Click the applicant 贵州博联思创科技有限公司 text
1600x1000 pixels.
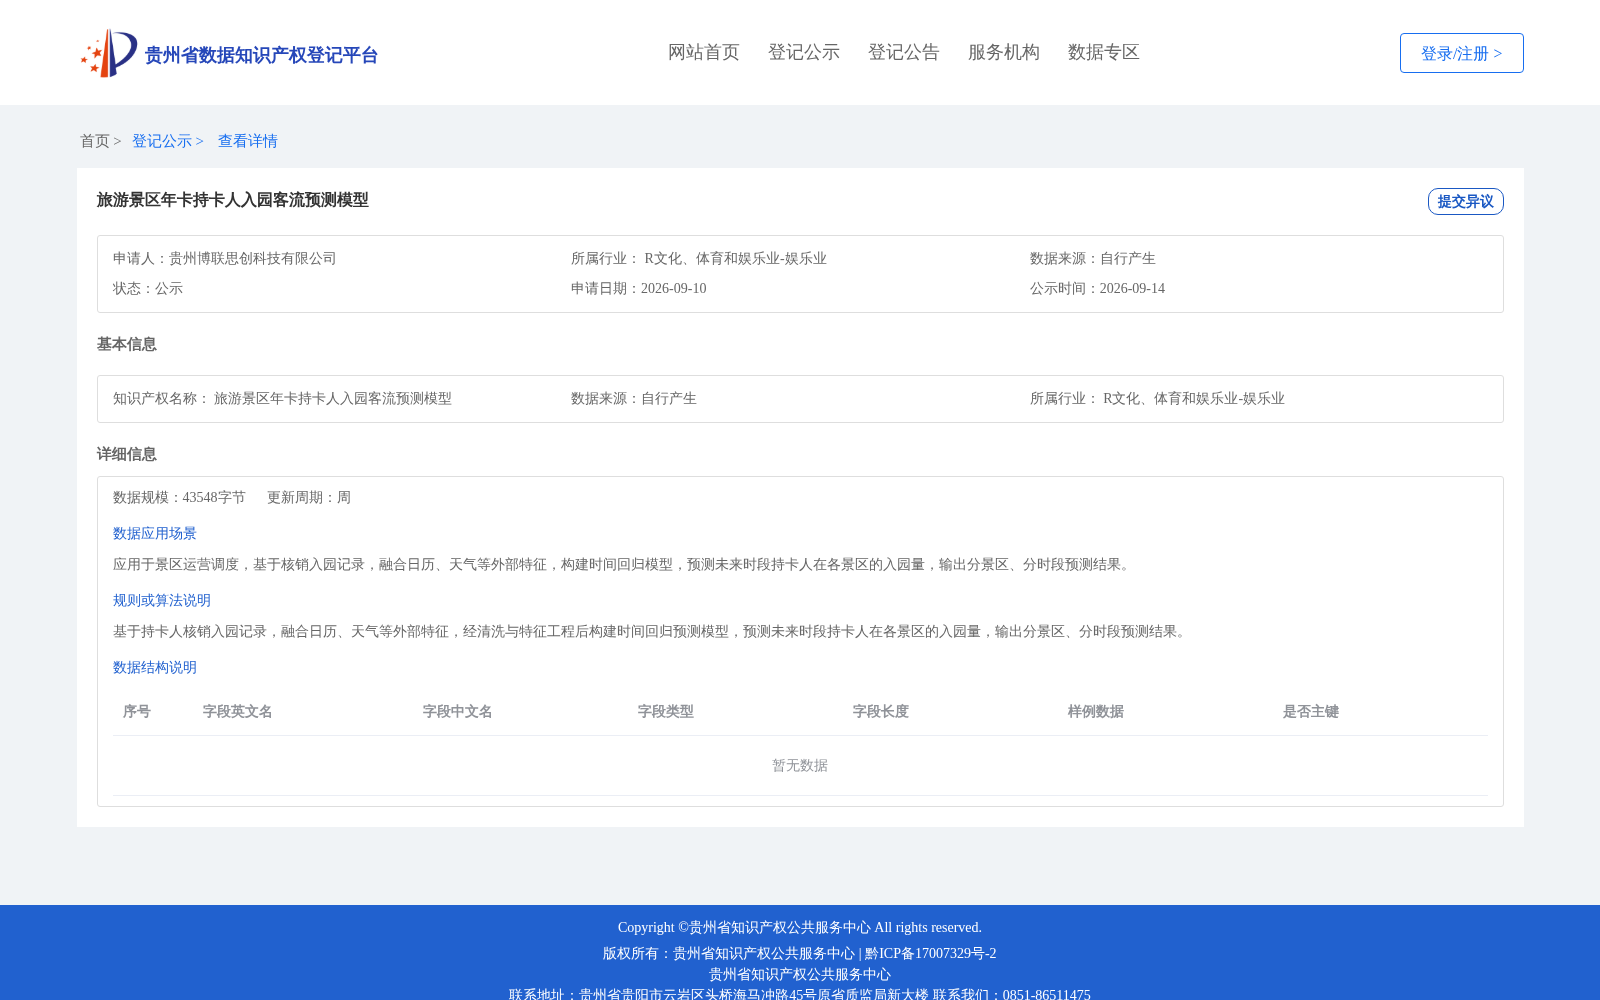click(x=253, y=259)
